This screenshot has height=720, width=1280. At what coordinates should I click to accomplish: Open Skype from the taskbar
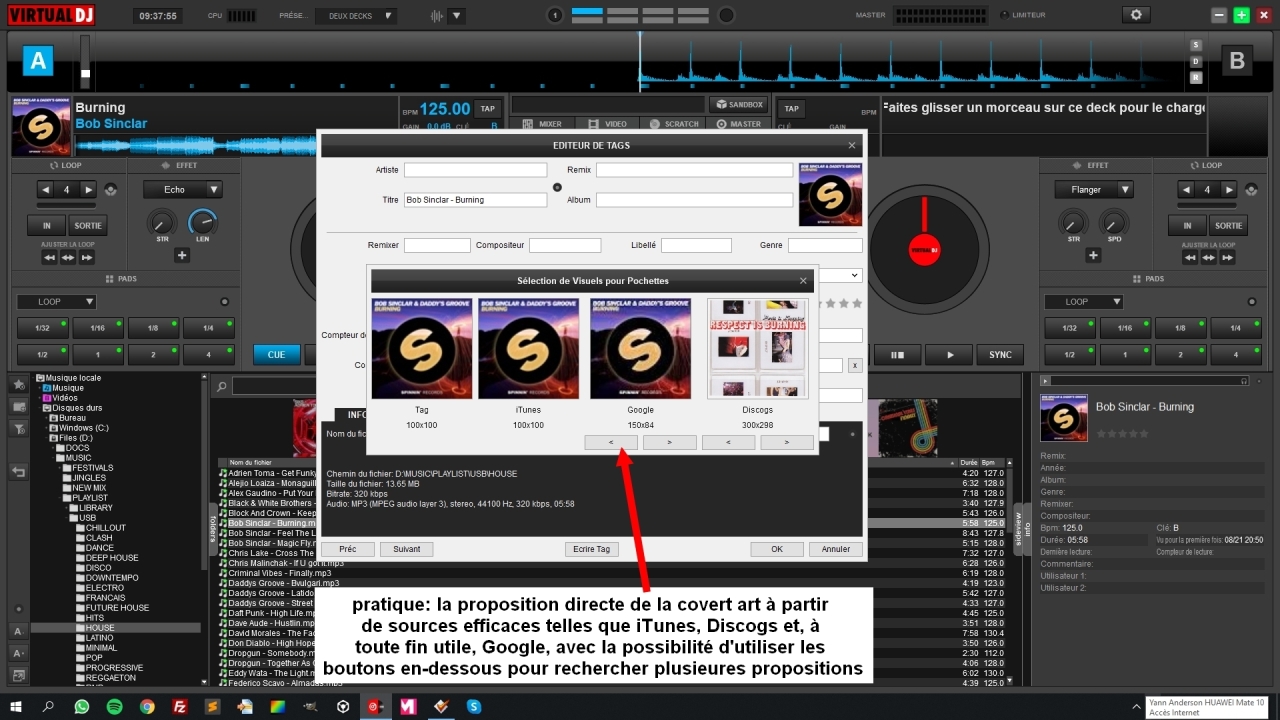[x=473, y=706]
